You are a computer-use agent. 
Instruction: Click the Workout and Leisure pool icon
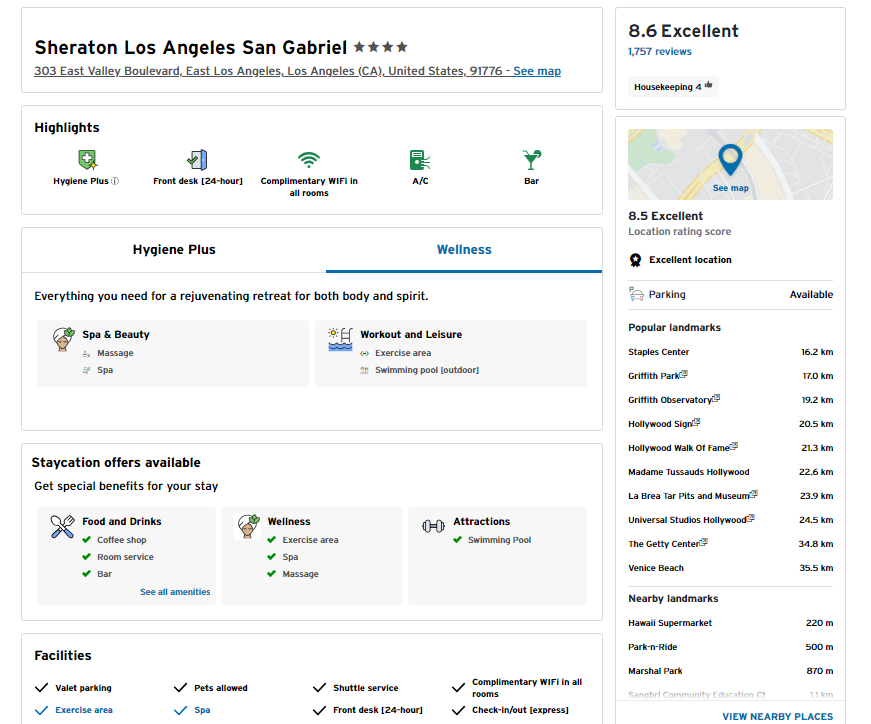(x=341, y=339)
